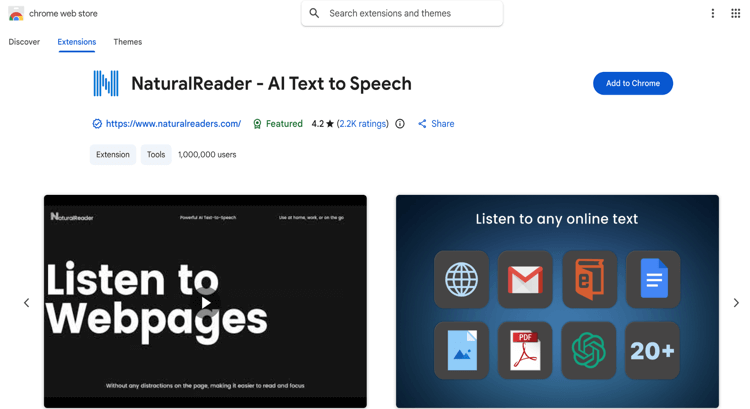Click the 4.2 star rating
Viewport: 750px width, 409px height.
click(322, 124)
